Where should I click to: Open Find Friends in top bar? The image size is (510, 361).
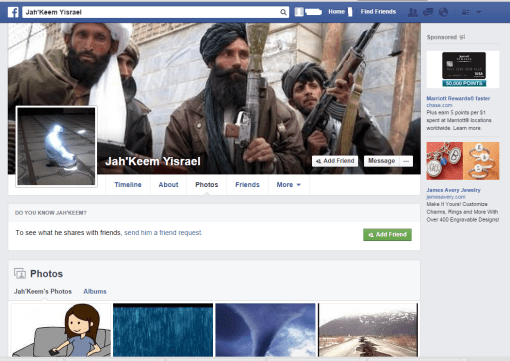[x=378, y=12]
